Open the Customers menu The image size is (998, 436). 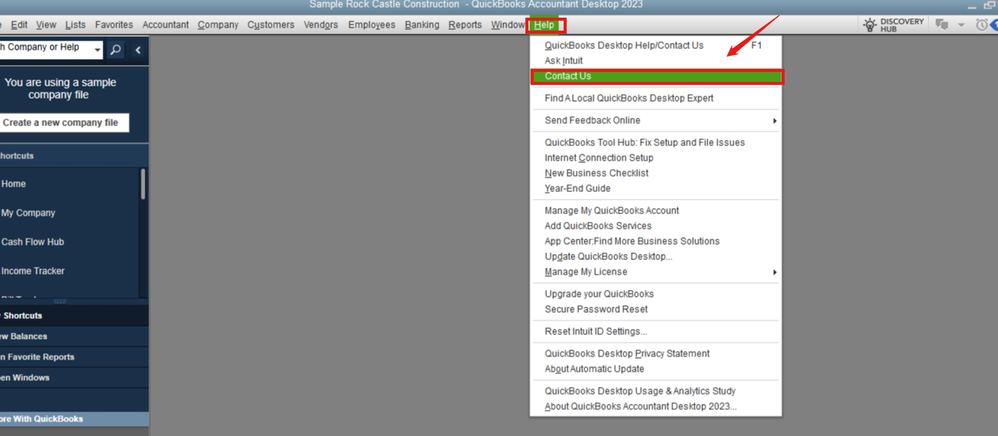click(x=271, y=25)
